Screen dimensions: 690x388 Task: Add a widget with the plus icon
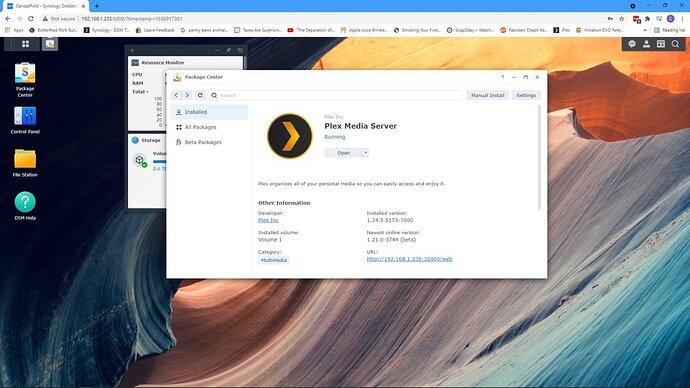click(132, 50)
